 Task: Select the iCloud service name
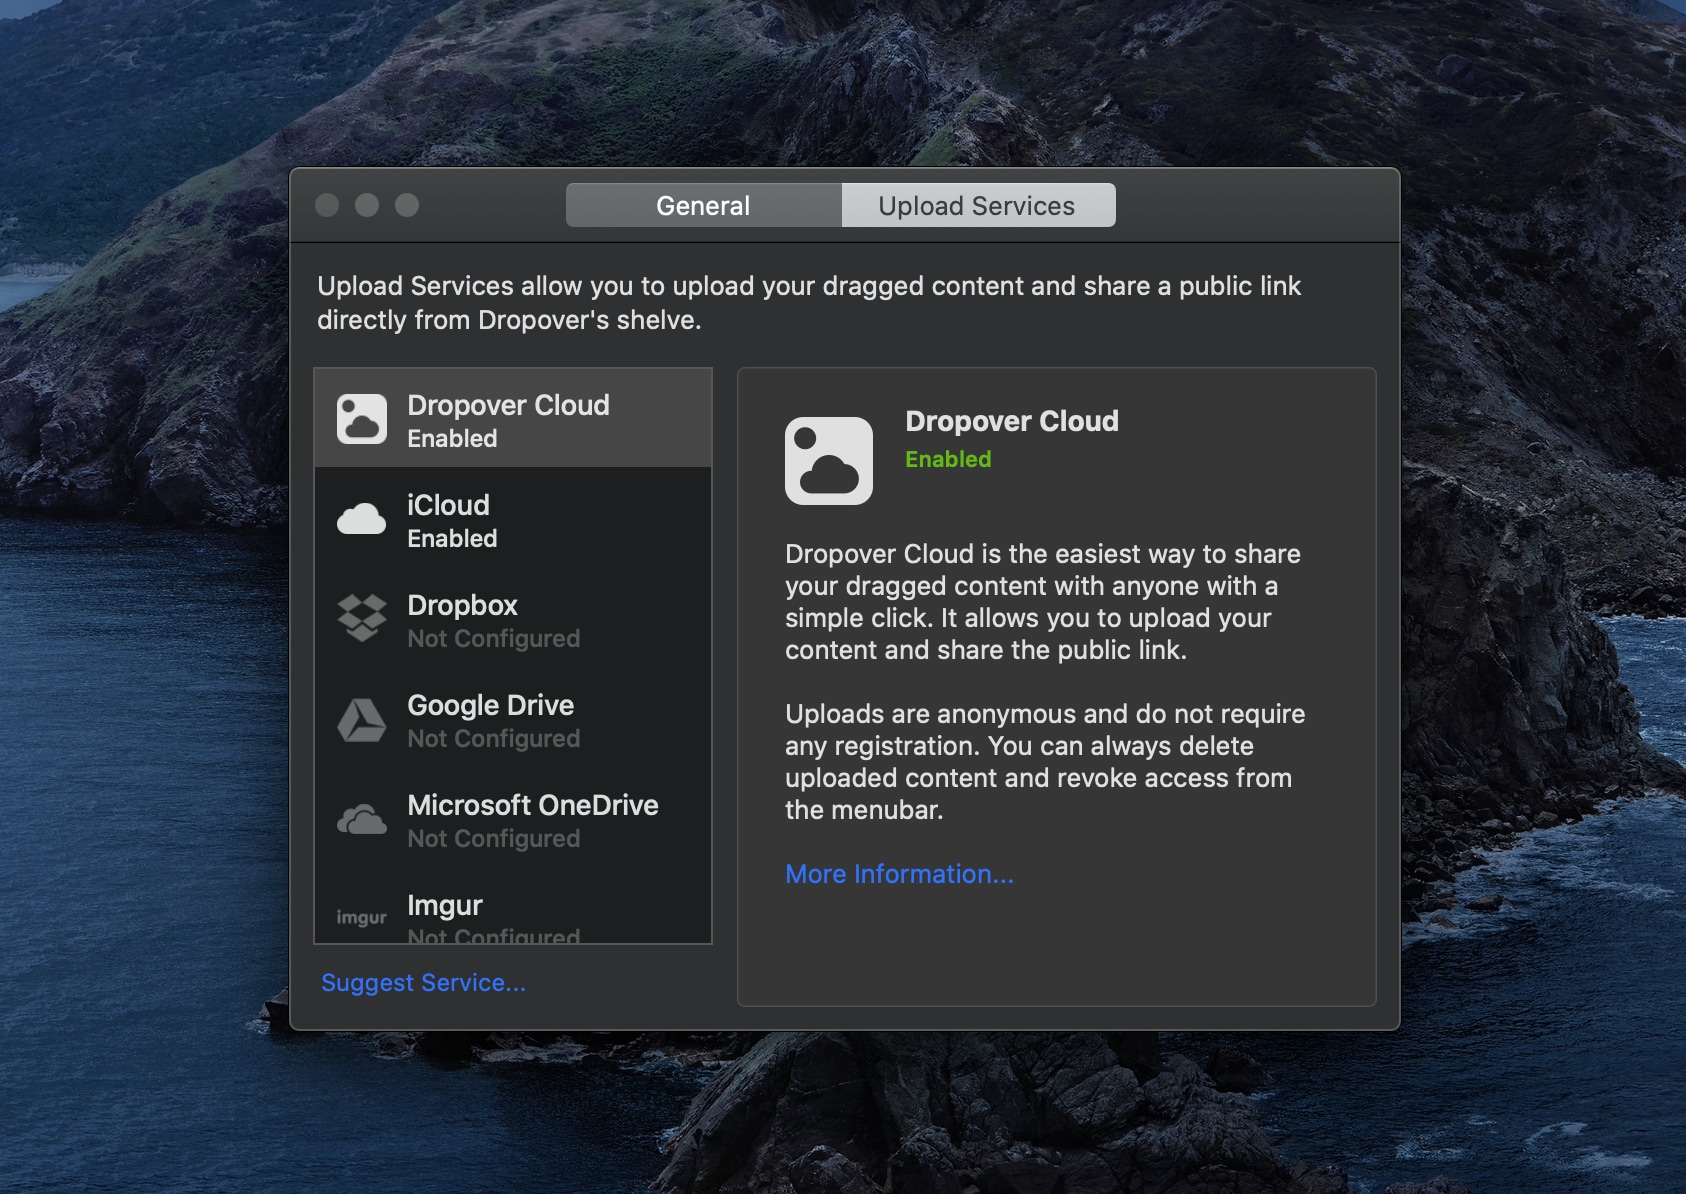pos(448,505)
